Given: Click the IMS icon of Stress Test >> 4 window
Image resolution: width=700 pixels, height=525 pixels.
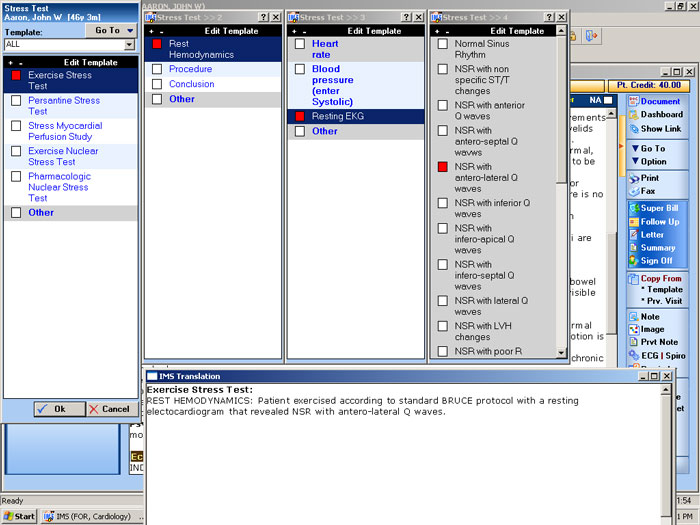Looking at the screenshot, I should click(x=437, y=17).
